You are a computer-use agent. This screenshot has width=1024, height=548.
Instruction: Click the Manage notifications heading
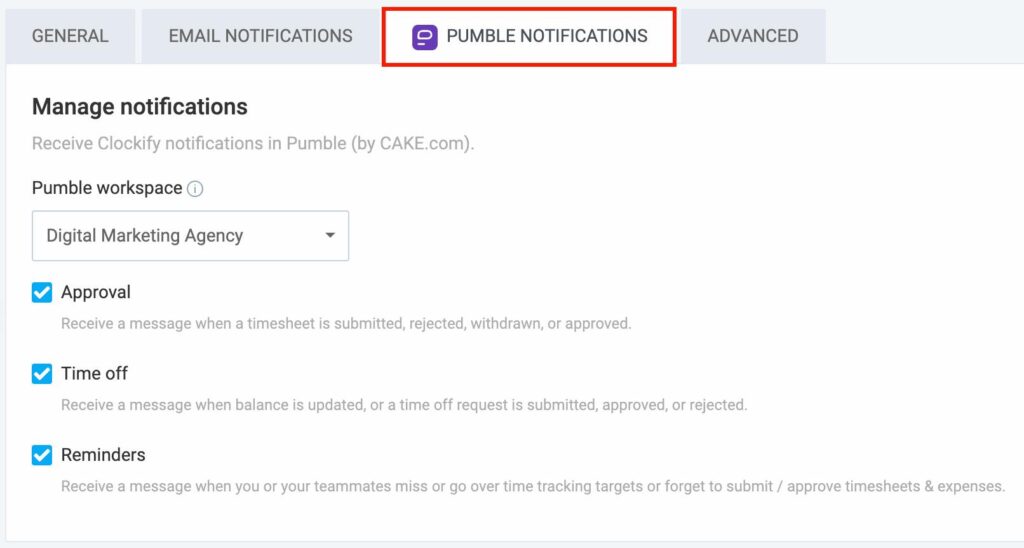point(140,106)
